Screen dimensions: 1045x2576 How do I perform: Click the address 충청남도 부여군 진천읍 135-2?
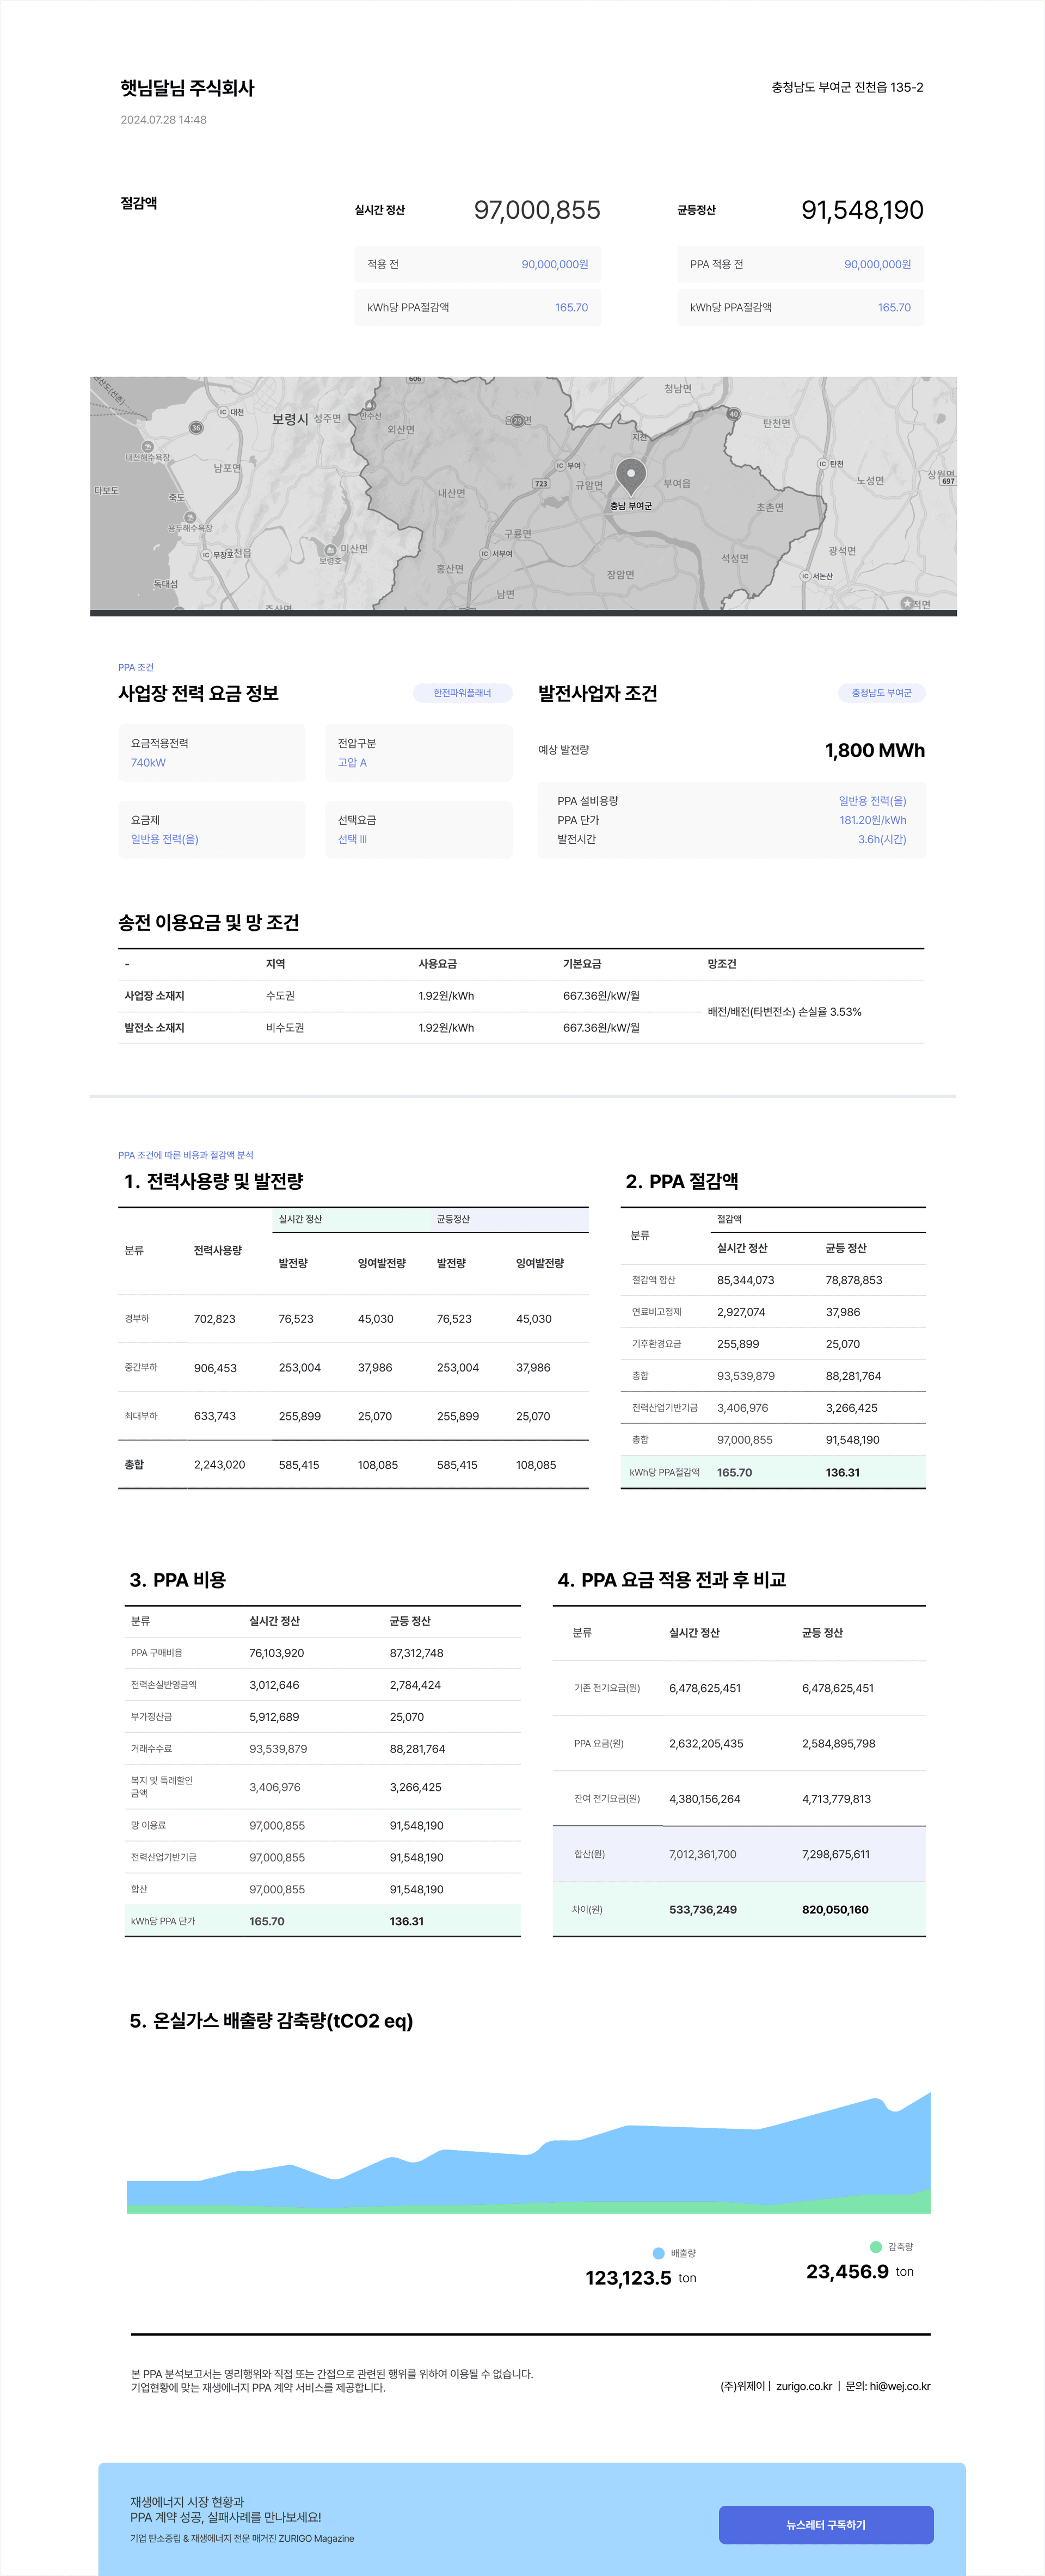point(847,88)
